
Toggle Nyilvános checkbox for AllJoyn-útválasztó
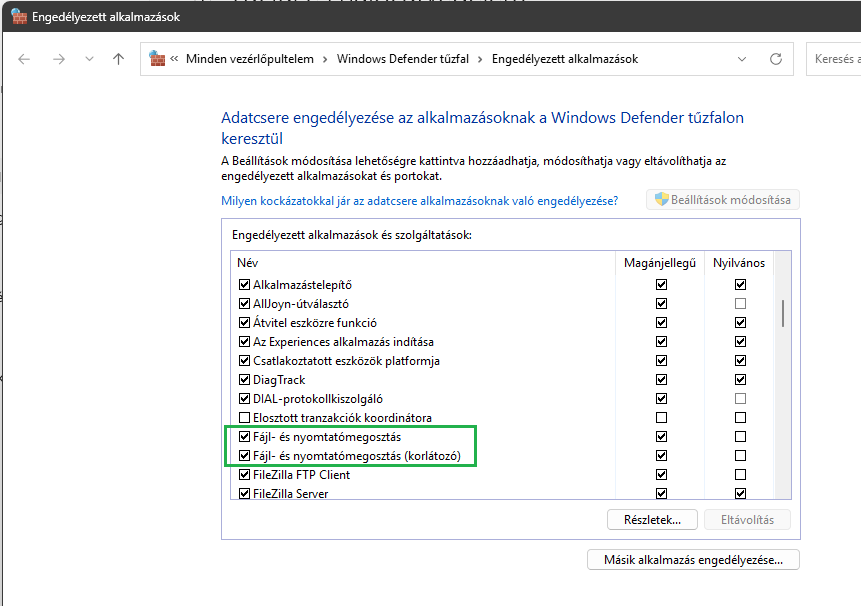tap(740, 304)
